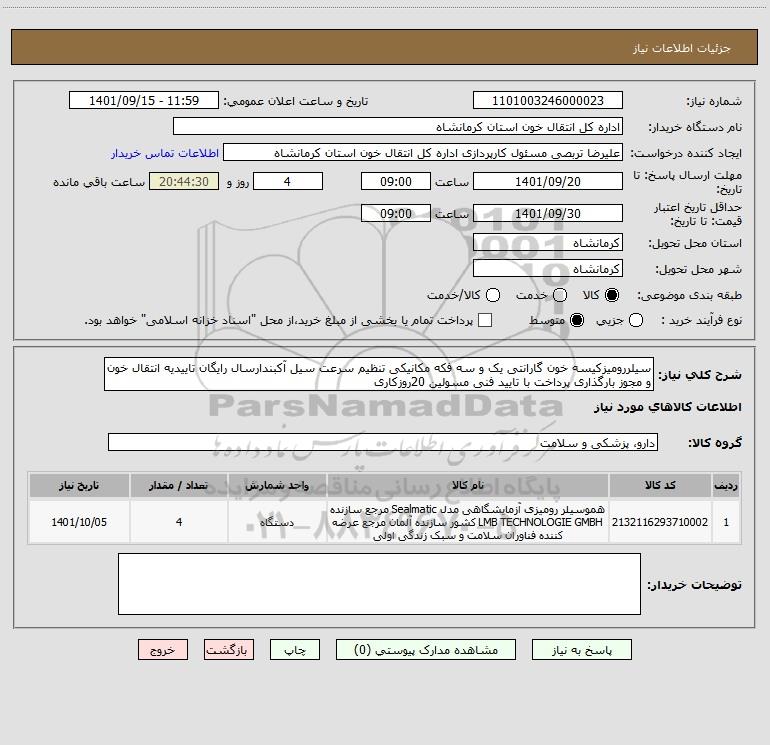Click the unit cell دستگاه
This screenshot has height=745, width=770.
point(277,522)
